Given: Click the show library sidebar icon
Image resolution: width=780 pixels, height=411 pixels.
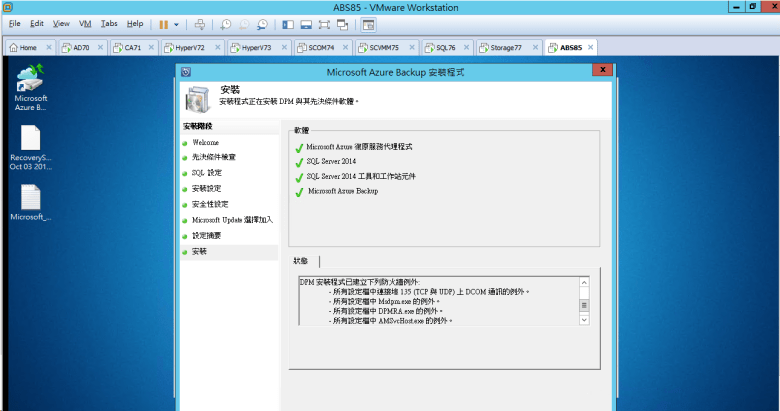Looking at the screenshot, I should 288,23.
